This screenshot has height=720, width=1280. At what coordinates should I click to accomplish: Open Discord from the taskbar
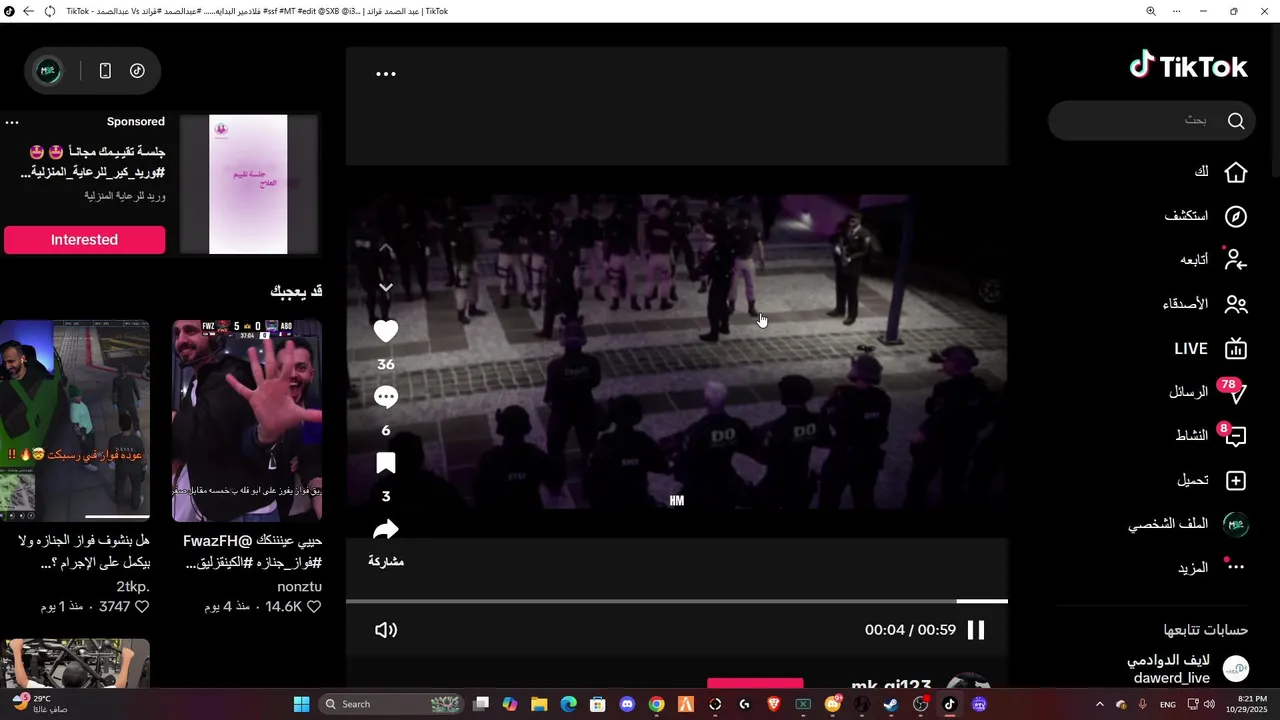627,704
